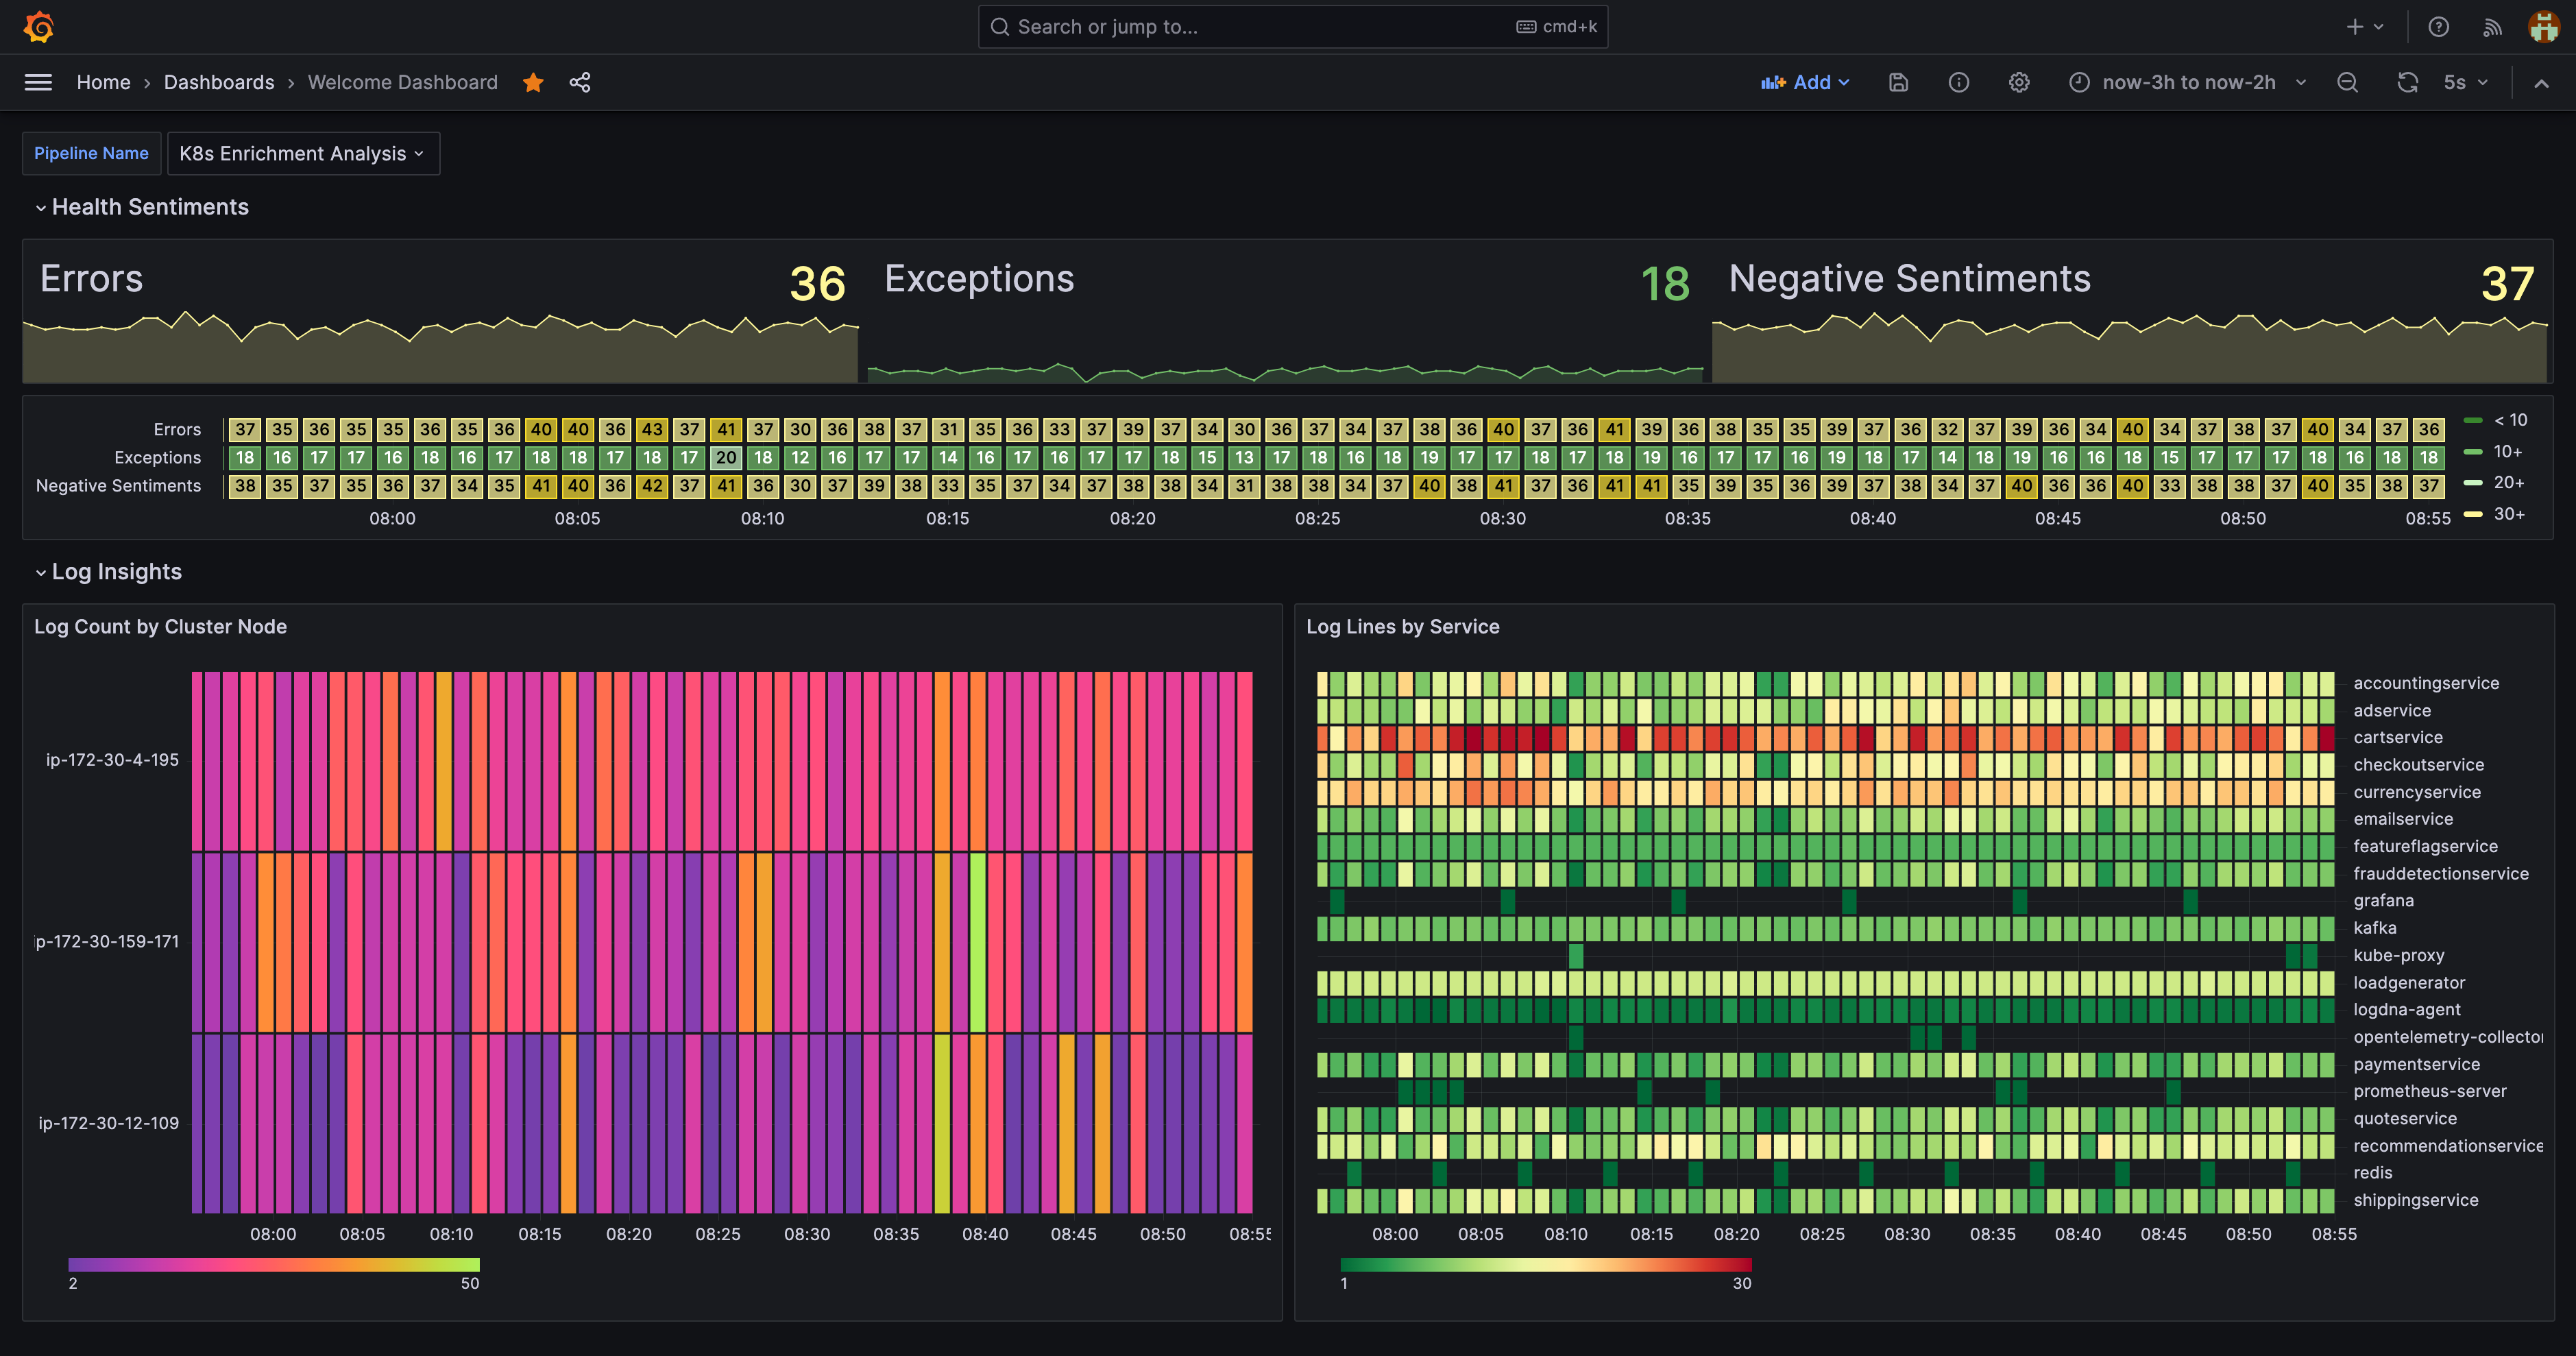The height and width of the screenshot is (1356, 2576).
Task: Save the dashboard with the disk icon
Action: point(1898,82)
